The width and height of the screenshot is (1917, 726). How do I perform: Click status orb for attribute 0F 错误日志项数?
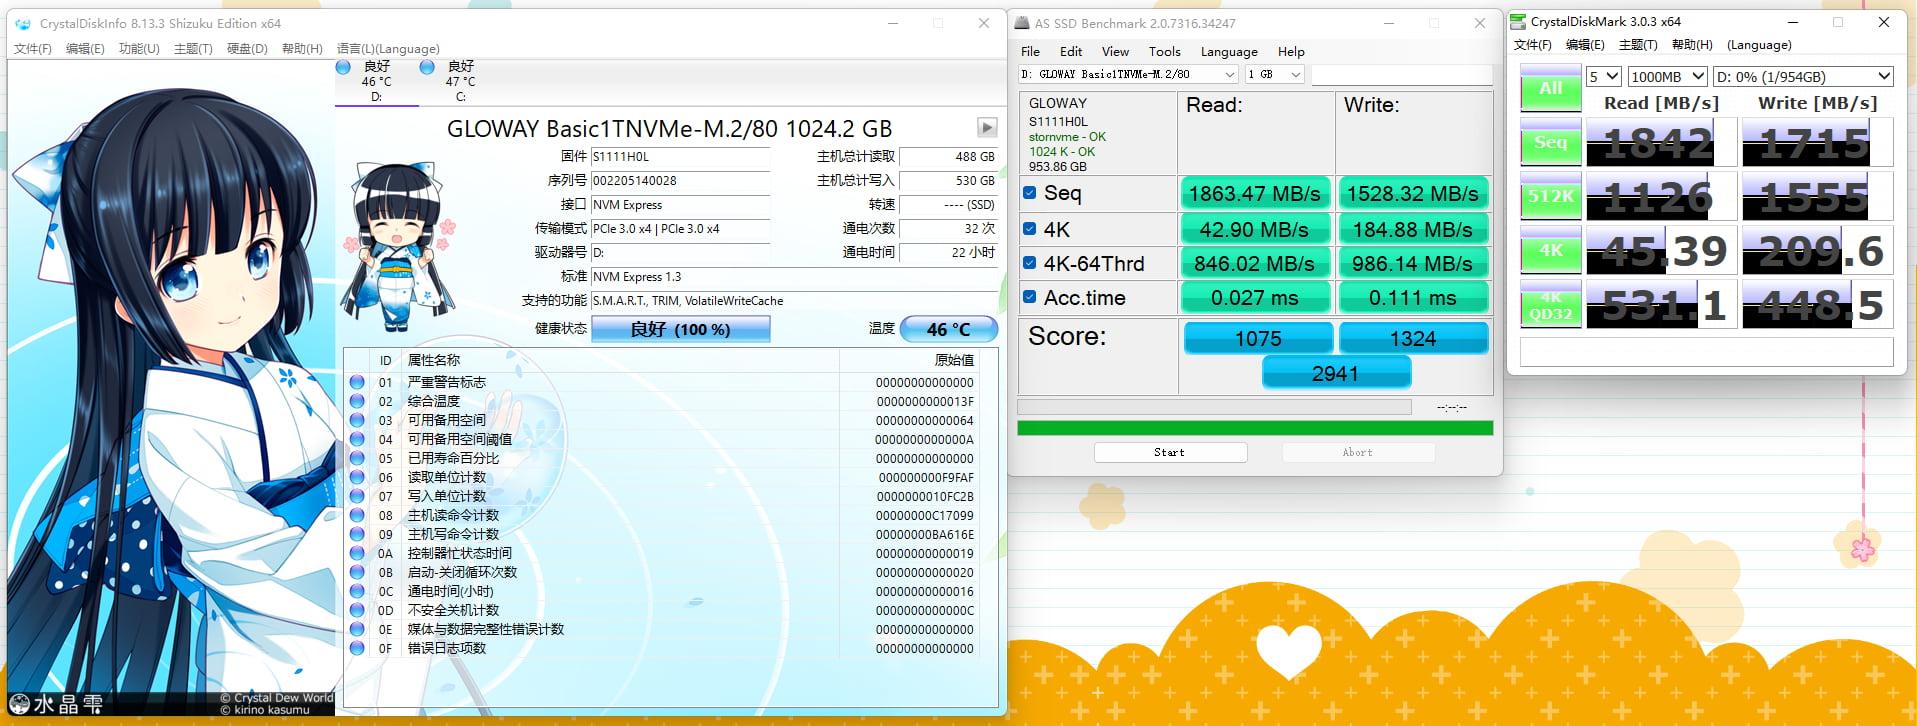pyautogui.click(x=357, y=648)
